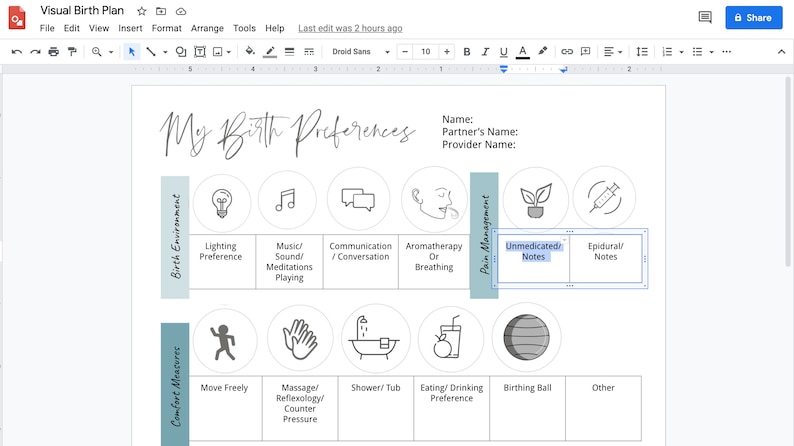Open the Border dash style icon
The width and height of the screenshot is (794, 446).
tap(309, 52)
